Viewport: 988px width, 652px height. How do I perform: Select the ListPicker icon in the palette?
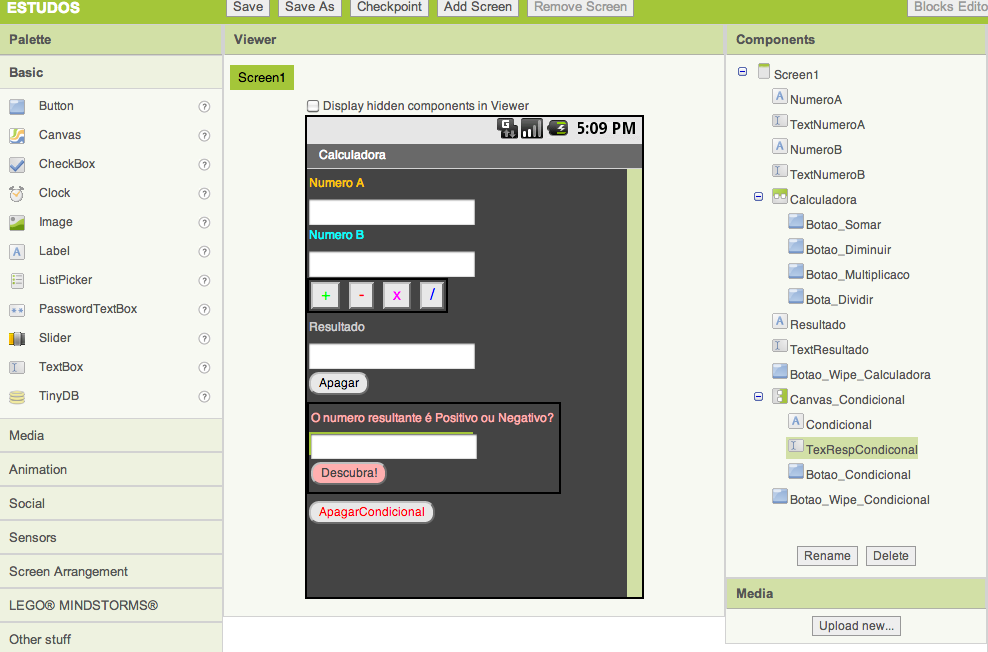(17, 280)
